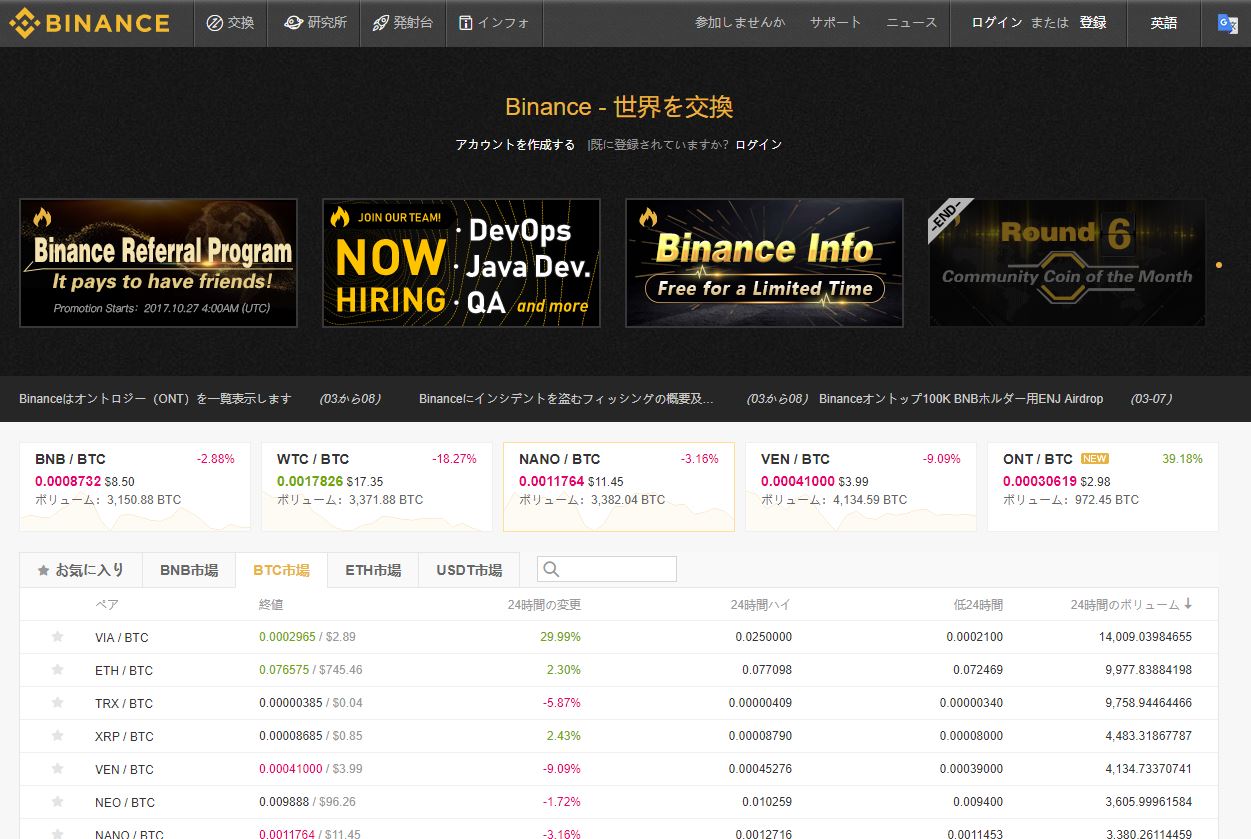Open the ニュース news link

912,22
